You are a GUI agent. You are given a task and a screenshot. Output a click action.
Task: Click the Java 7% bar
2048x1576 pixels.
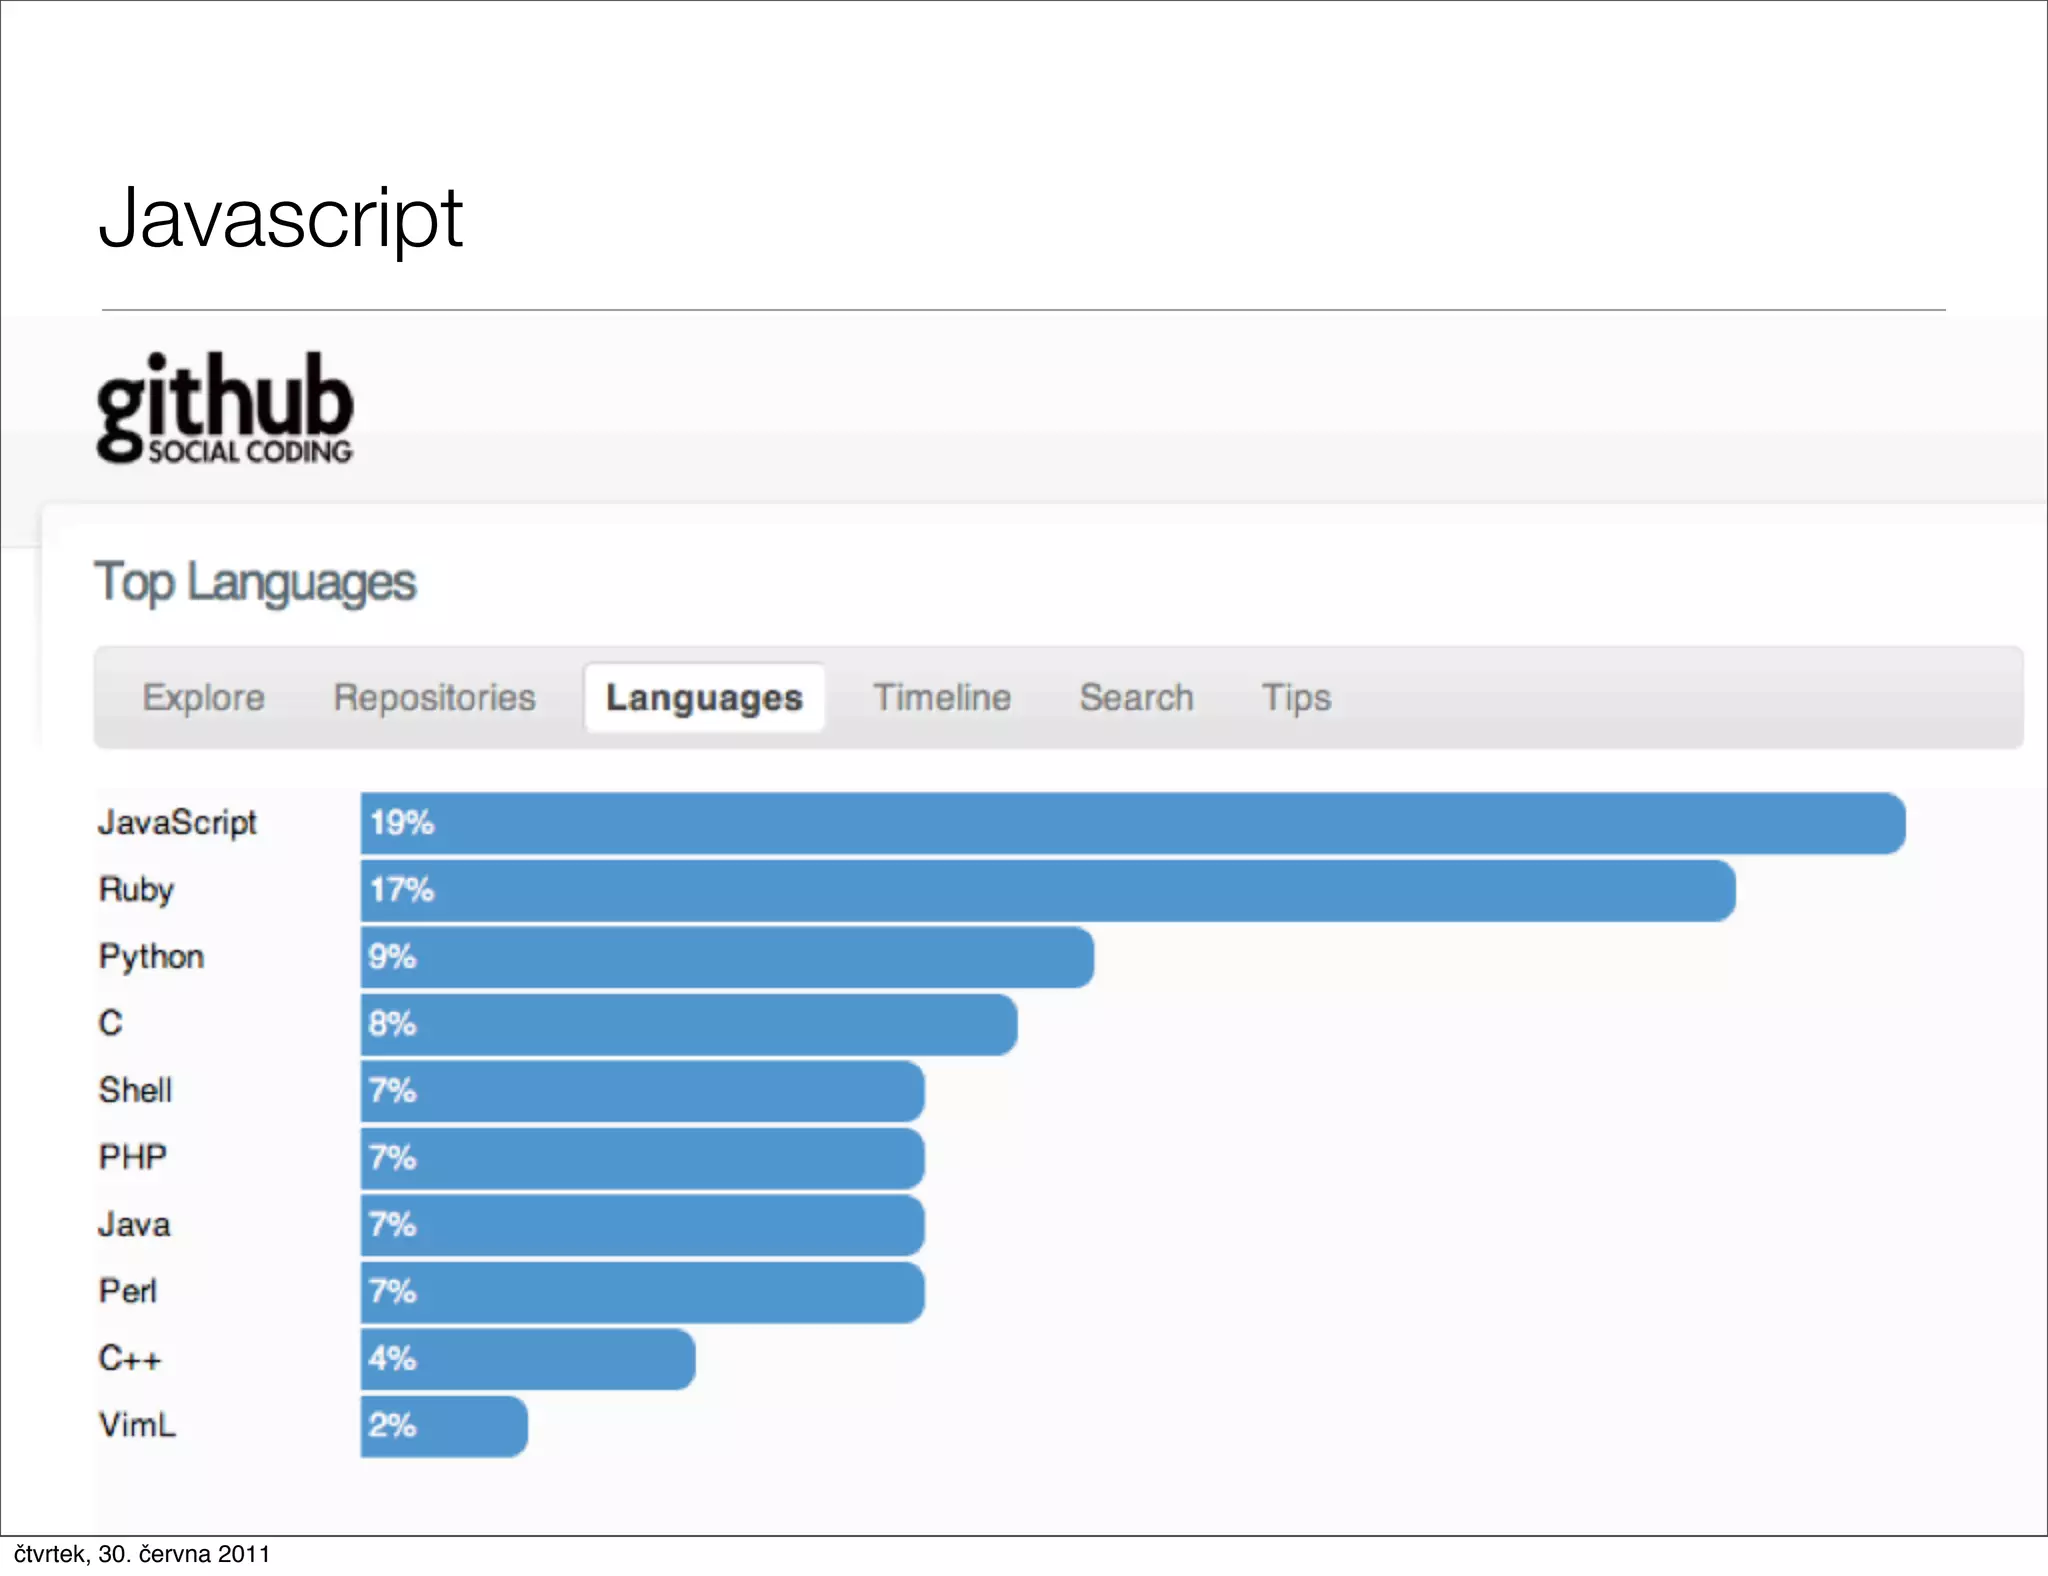642,1225
